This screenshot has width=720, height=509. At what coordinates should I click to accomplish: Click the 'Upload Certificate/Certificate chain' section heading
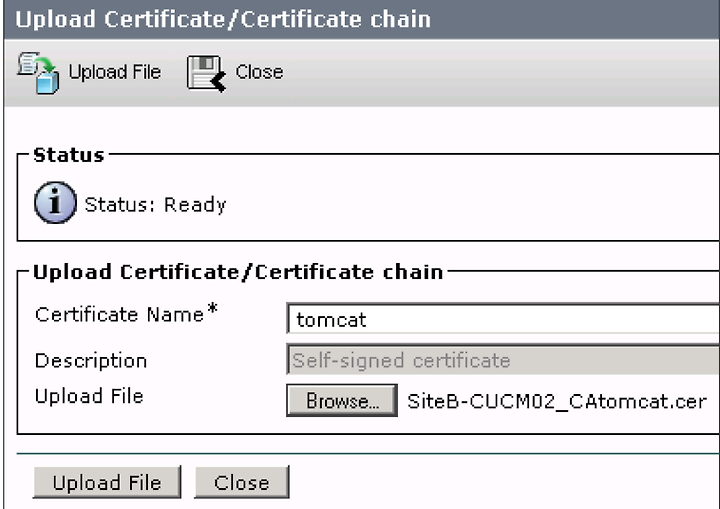click(238, 272)
